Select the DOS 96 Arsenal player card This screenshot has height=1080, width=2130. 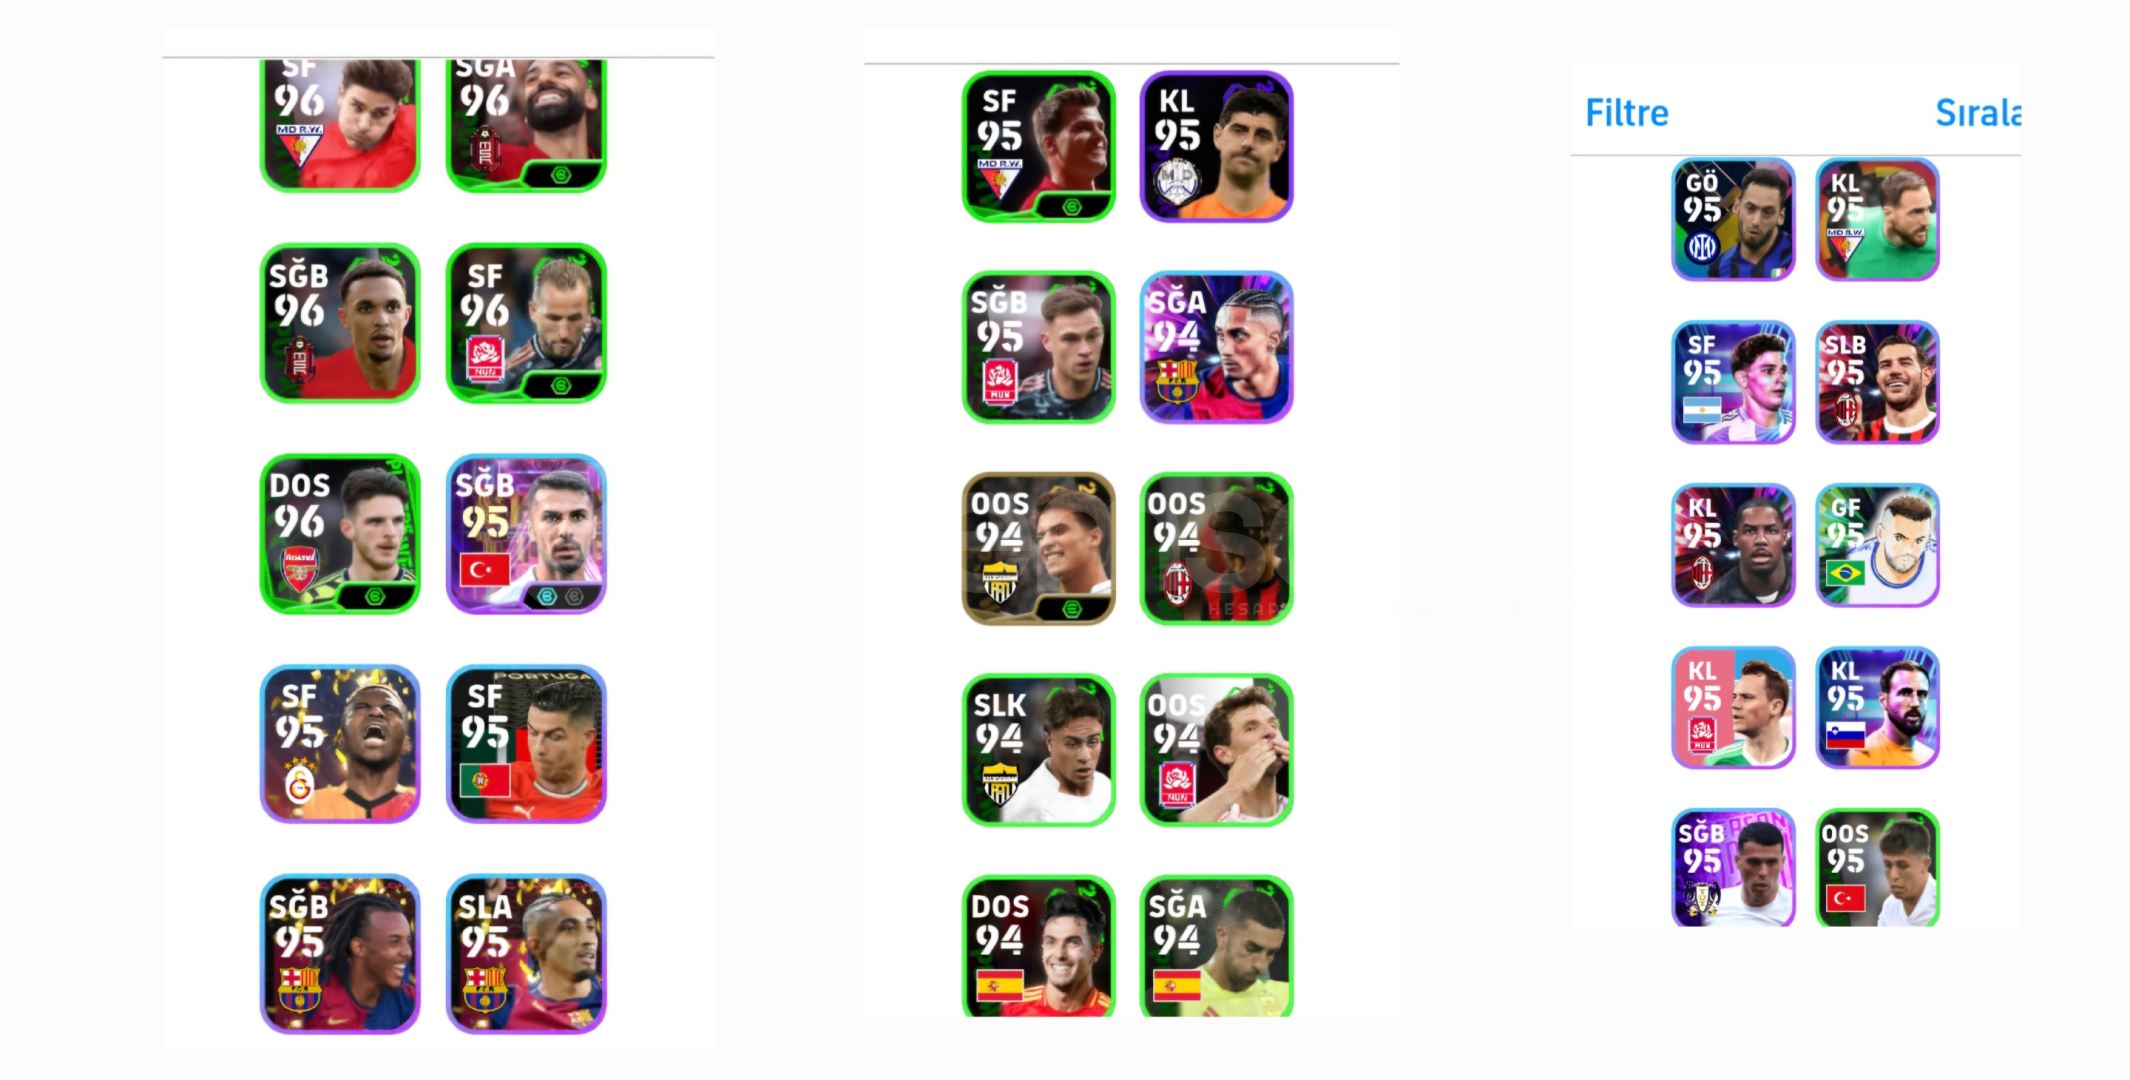pos(340,534)
